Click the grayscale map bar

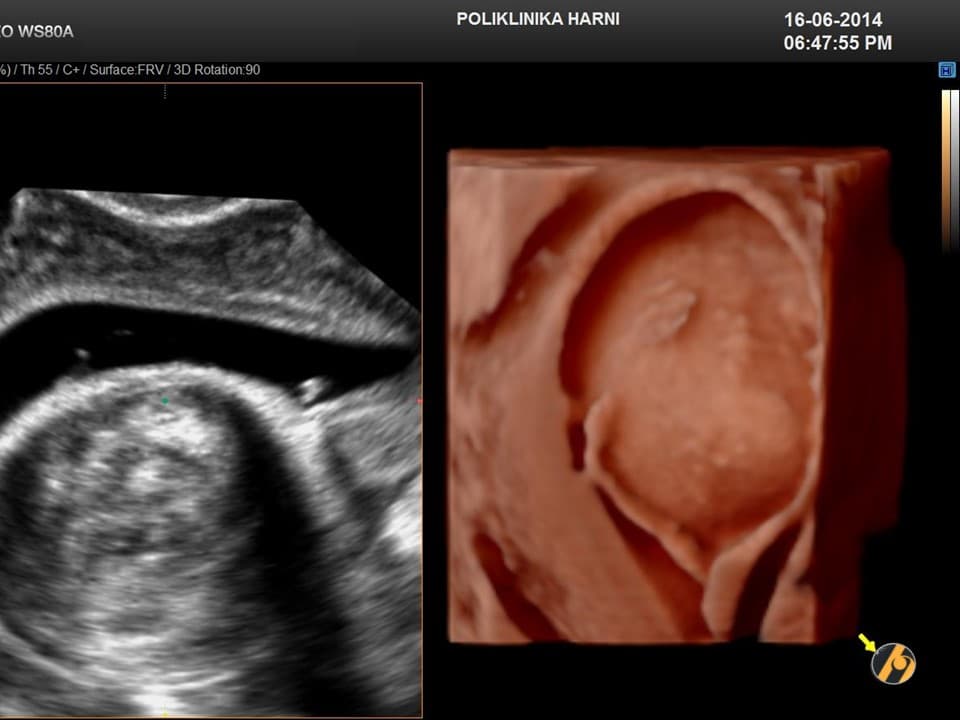click(x=955, y=170)
